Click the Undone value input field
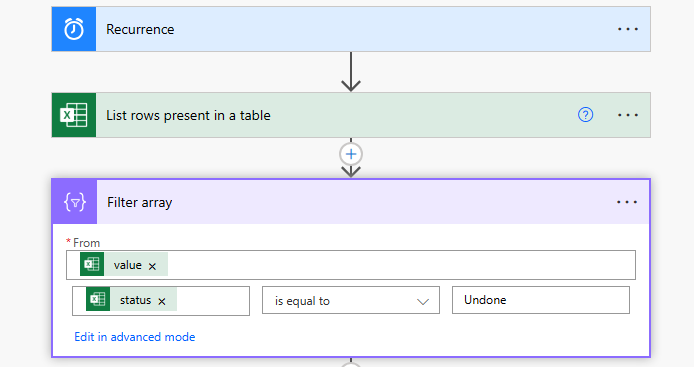Screen dimensions: 694x367 [x=541, y=300]
